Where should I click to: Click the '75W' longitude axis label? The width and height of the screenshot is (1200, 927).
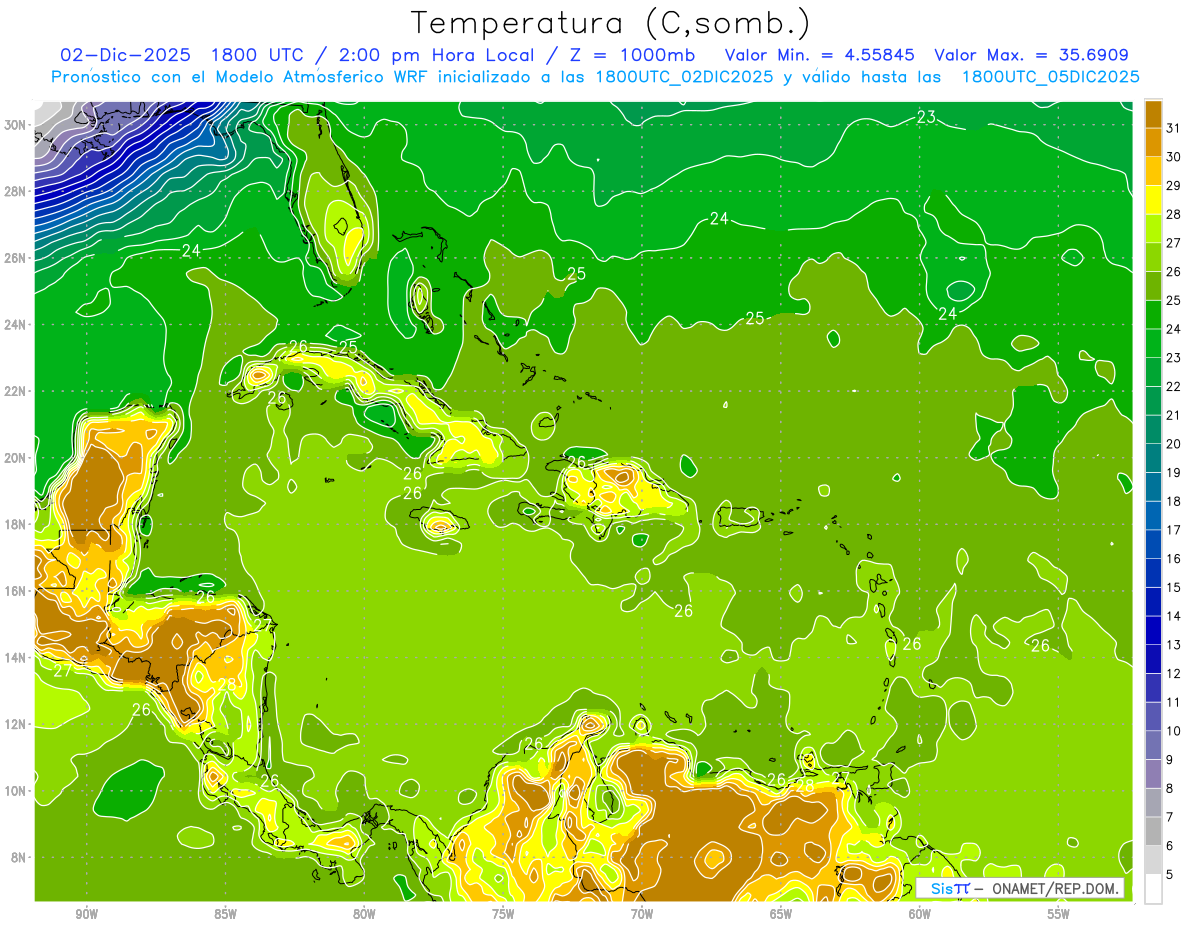click(x=503, y=914)
